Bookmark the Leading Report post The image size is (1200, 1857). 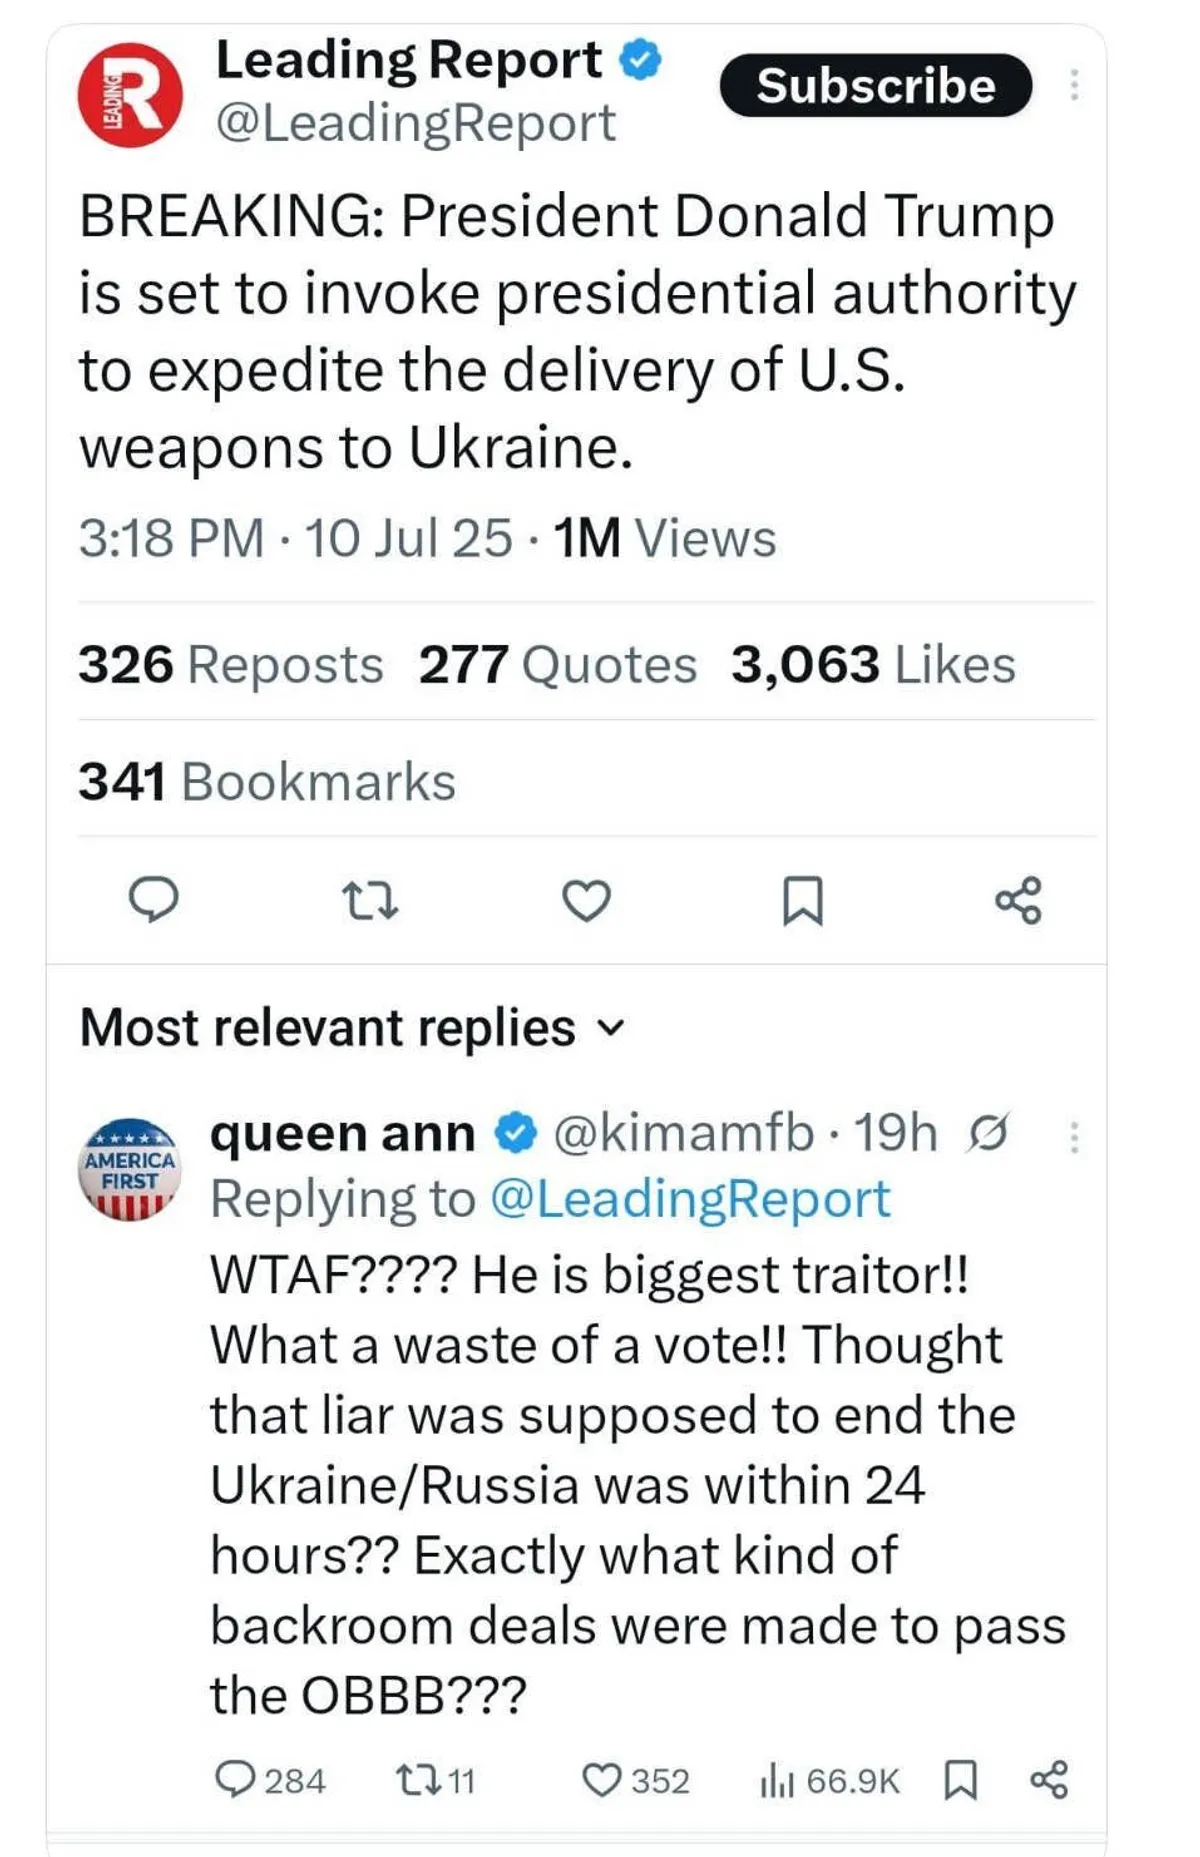pyautogui.click(x=802, y=900)
